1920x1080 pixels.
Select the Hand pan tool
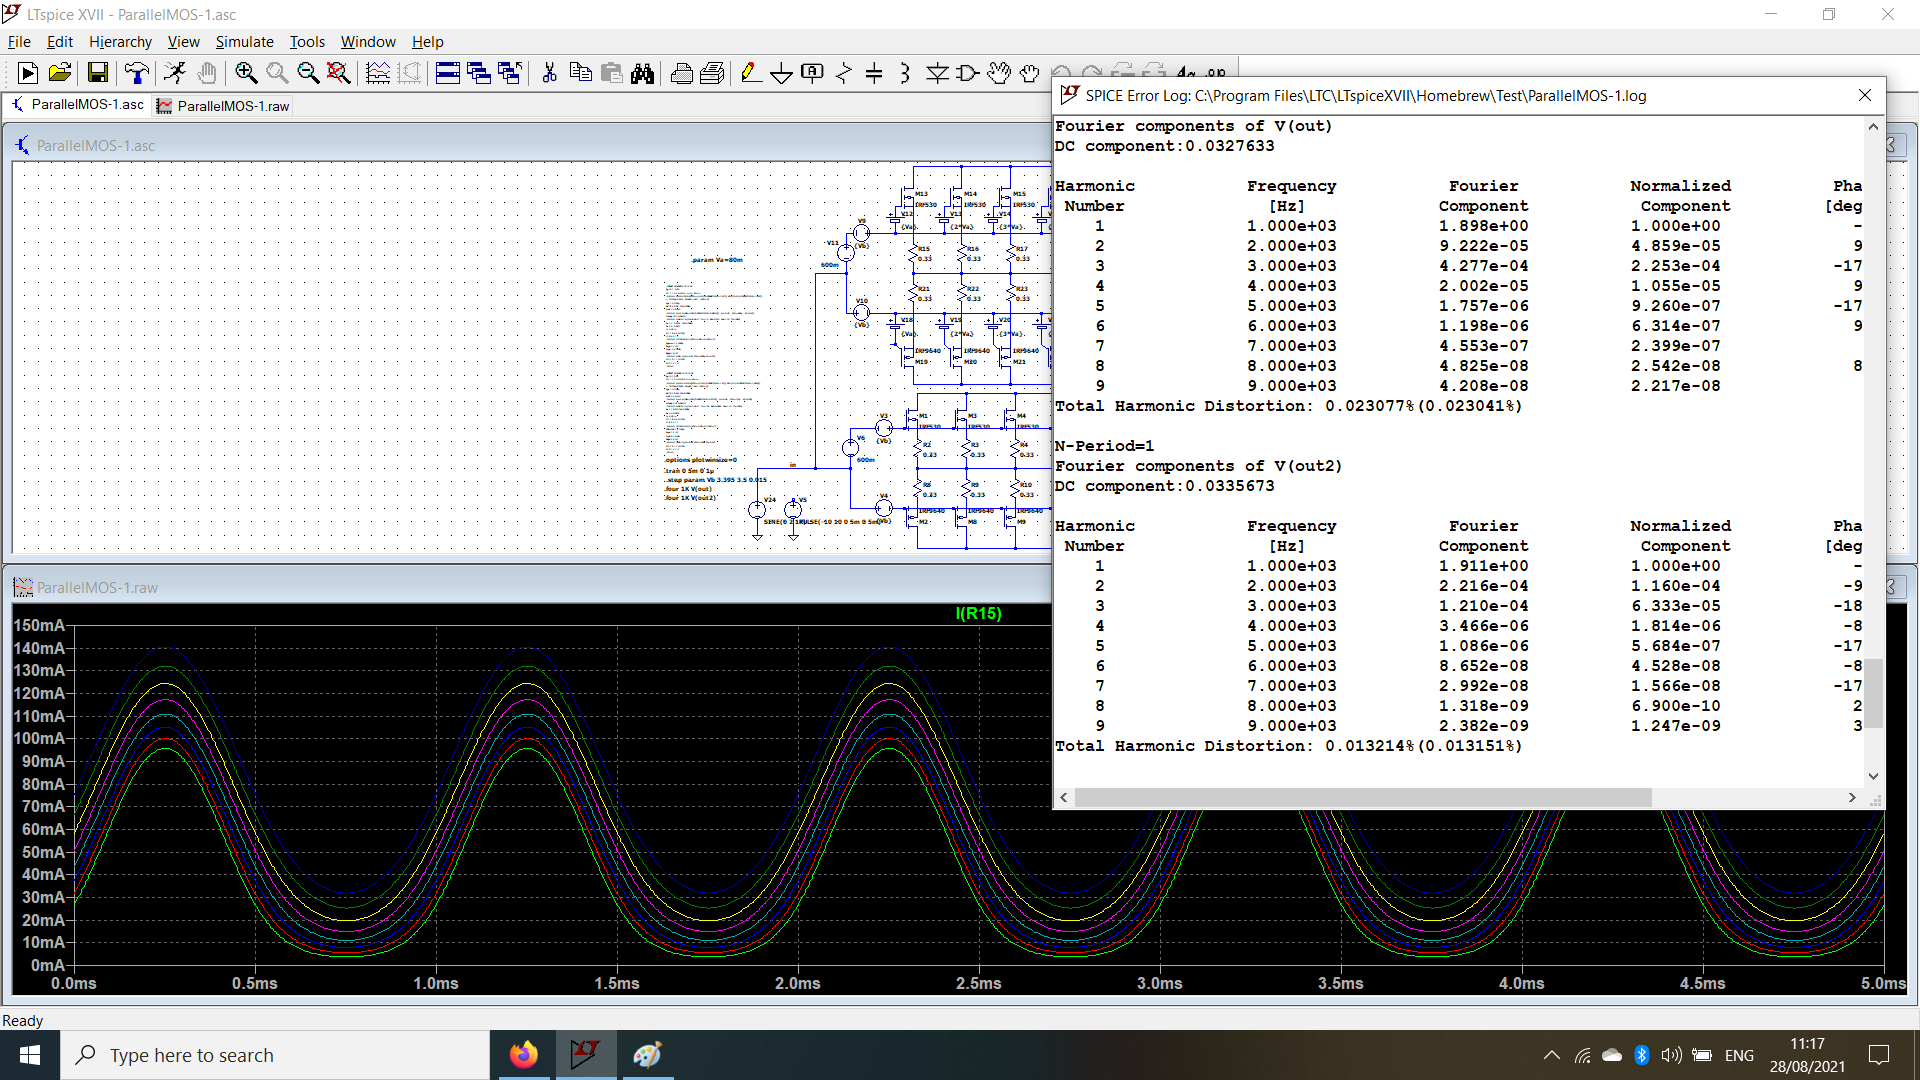click(x=1031, y=74)
